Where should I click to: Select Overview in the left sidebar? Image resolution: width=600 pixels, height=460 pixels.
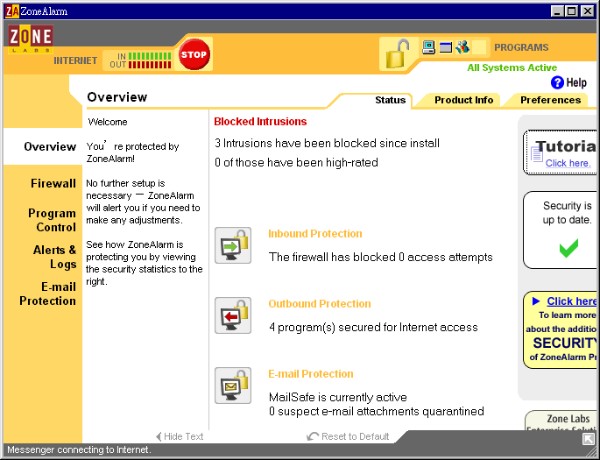50,147
